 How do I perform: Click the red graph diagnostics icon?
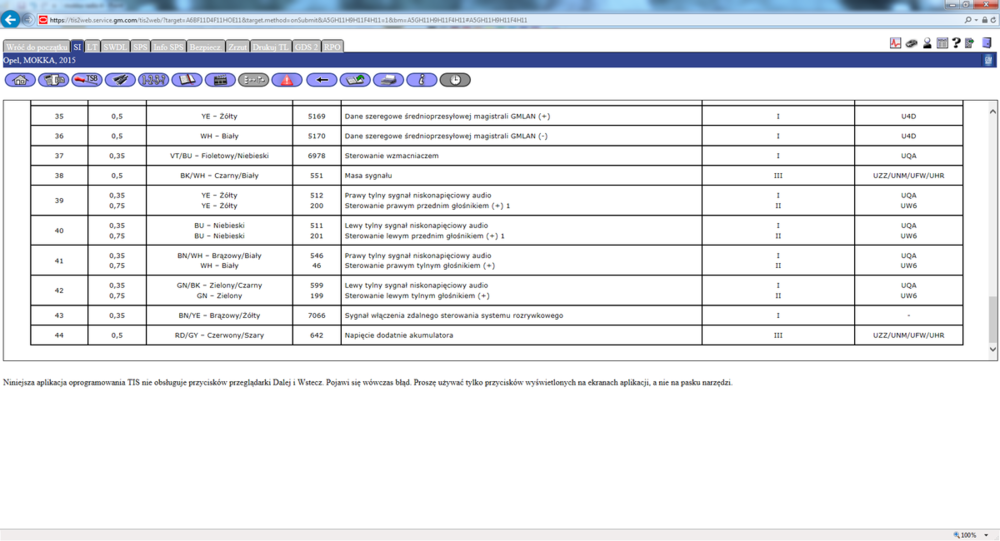896,44
